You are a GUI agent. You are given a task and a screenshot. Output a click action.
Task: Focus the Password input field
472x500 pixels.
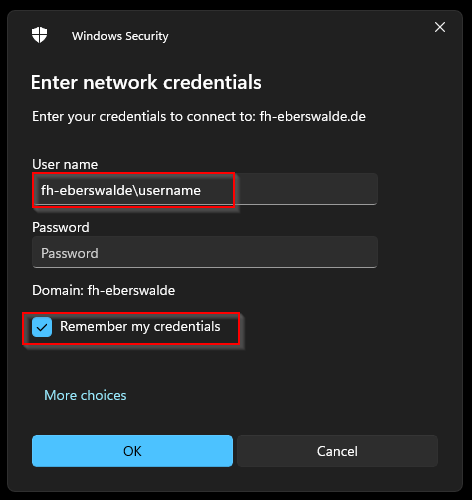(205, 252)
